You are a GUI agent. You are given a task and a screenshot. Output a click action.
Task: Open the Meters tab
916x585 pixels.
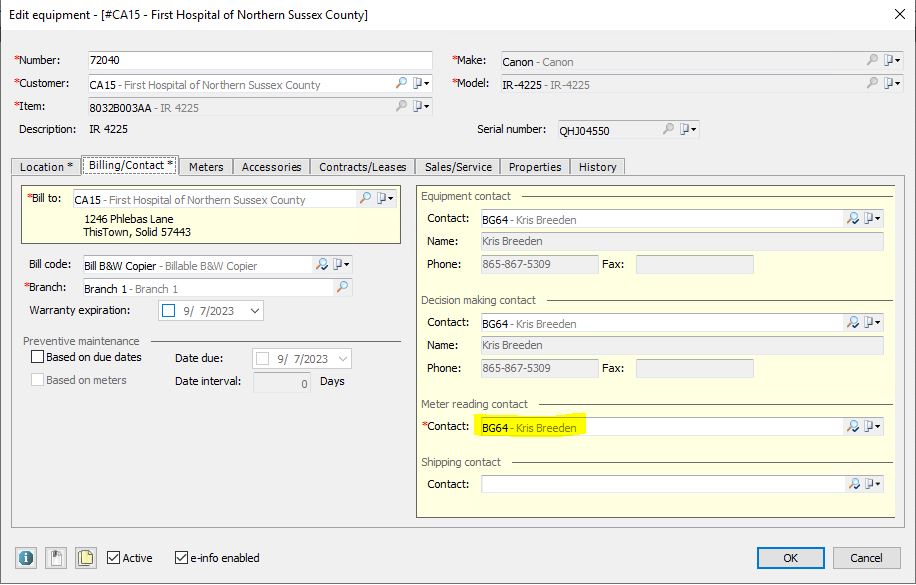click(206, 167)
